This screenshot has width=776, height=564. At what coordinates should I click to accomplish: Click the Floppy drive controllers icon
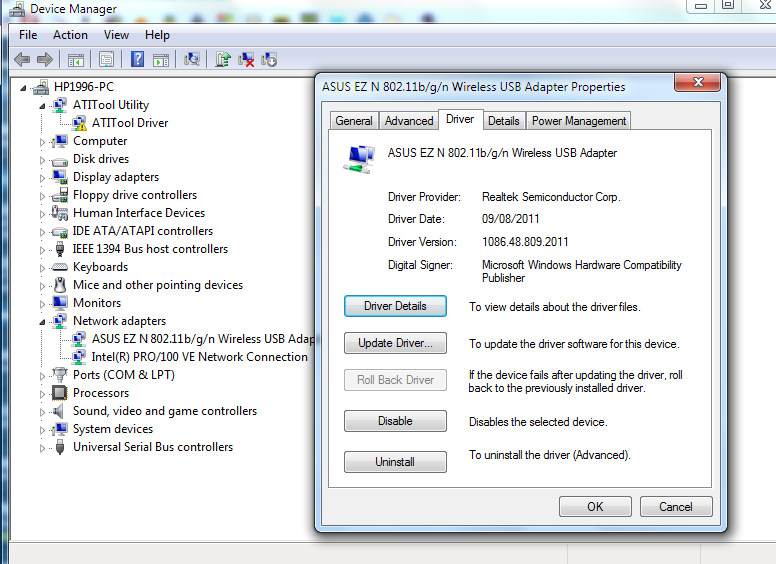pyautogui.click(x=60, y=195)
